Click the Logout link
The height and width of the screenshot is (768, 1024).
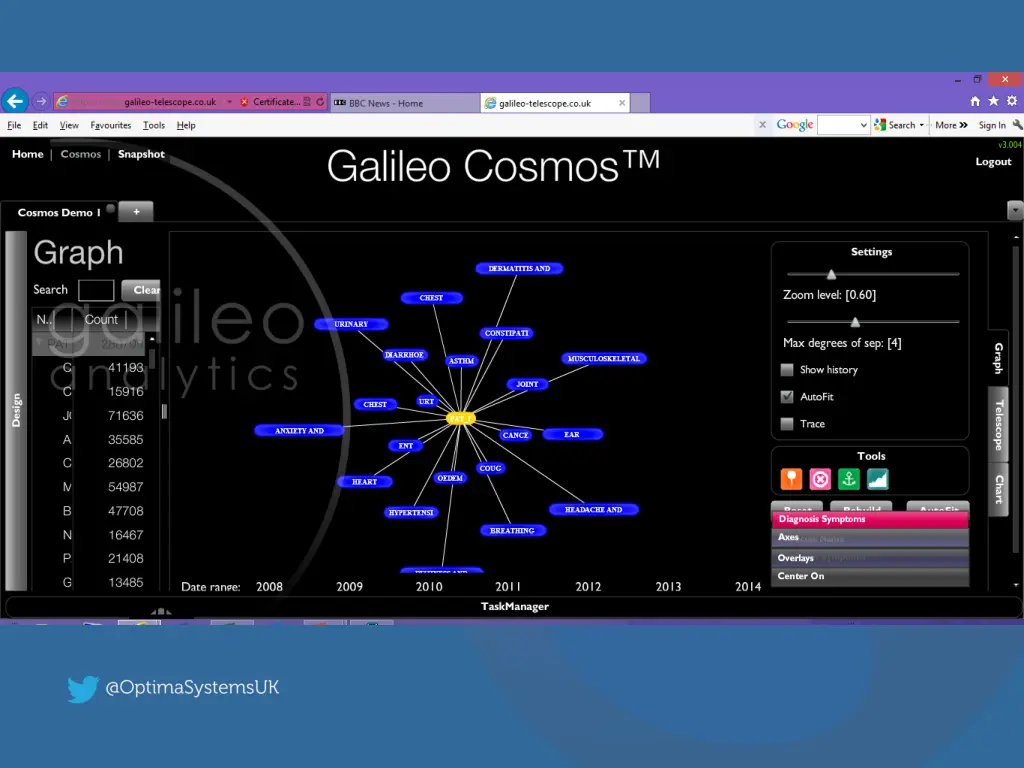993,162
